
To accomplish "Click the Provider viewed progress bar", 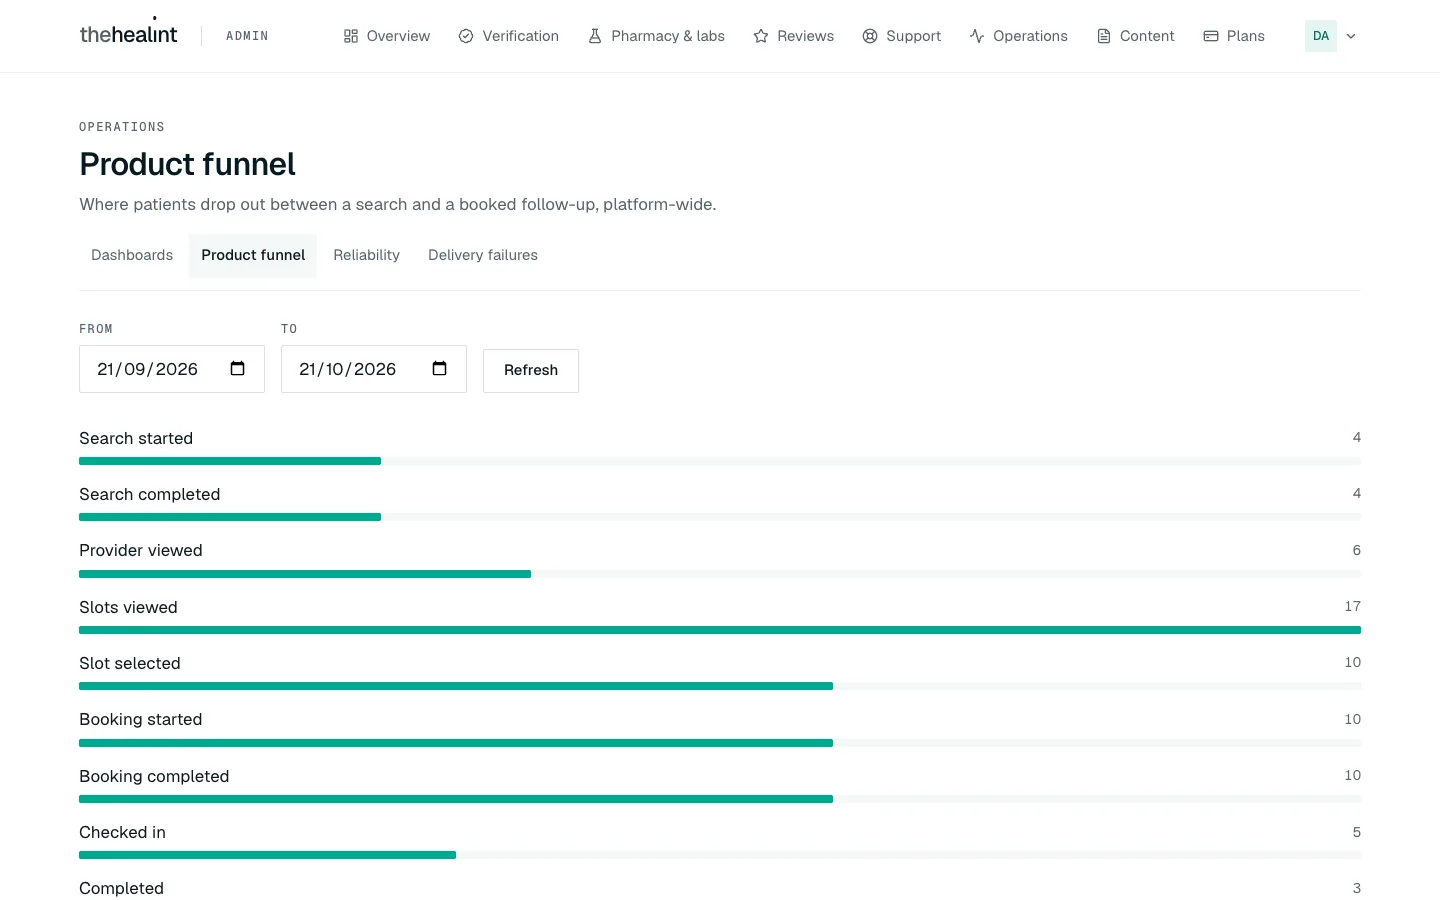I will pos(720,574).
